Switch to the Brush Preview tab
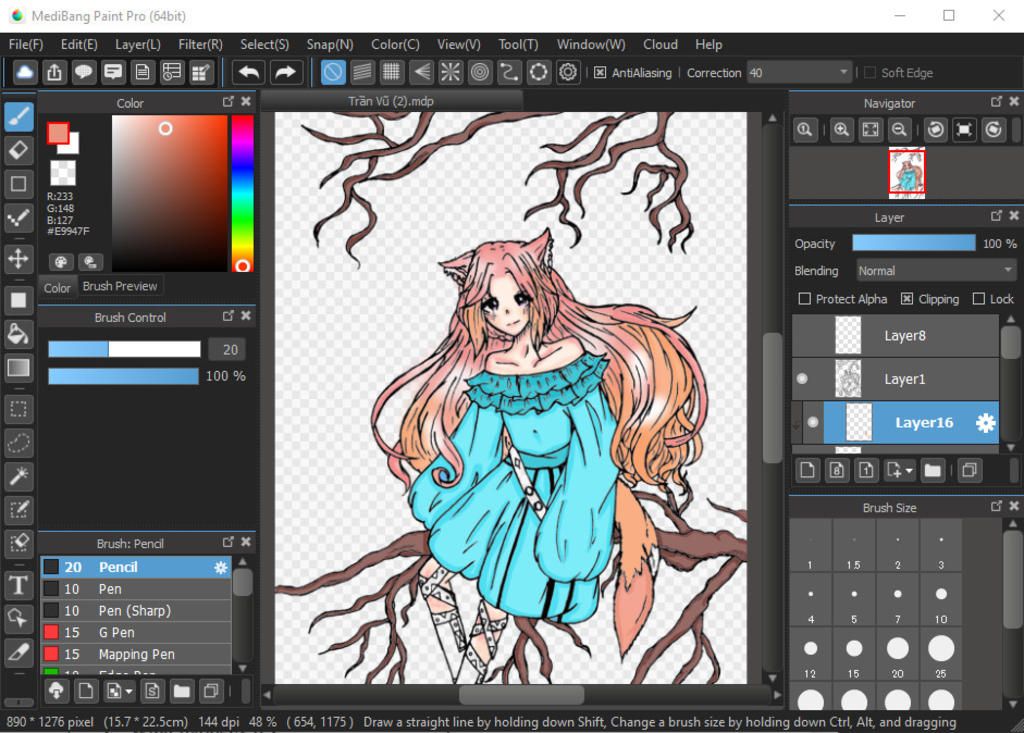Viewport: 1024px width, 733px height. pyautogui.click(x=120, y=286)
